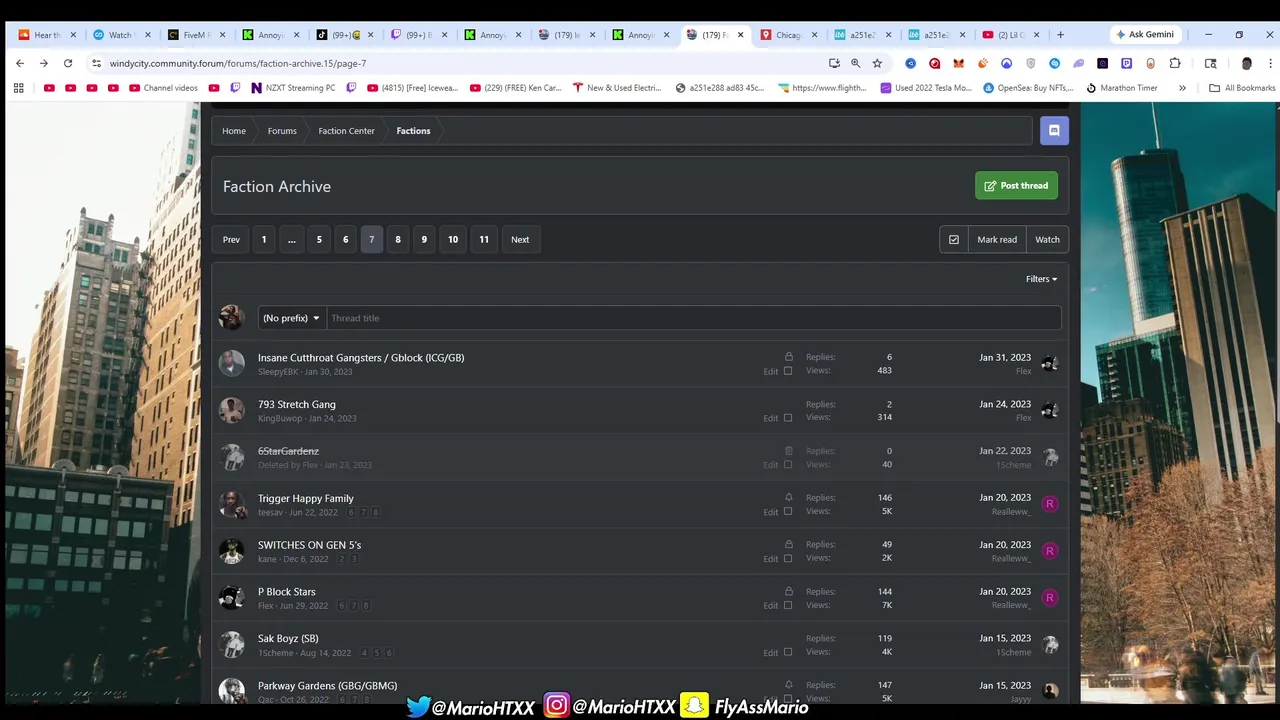Open the All Bookmarks folder
The height and width of the screenshot is (720, 1280).
click(1242, 88)
